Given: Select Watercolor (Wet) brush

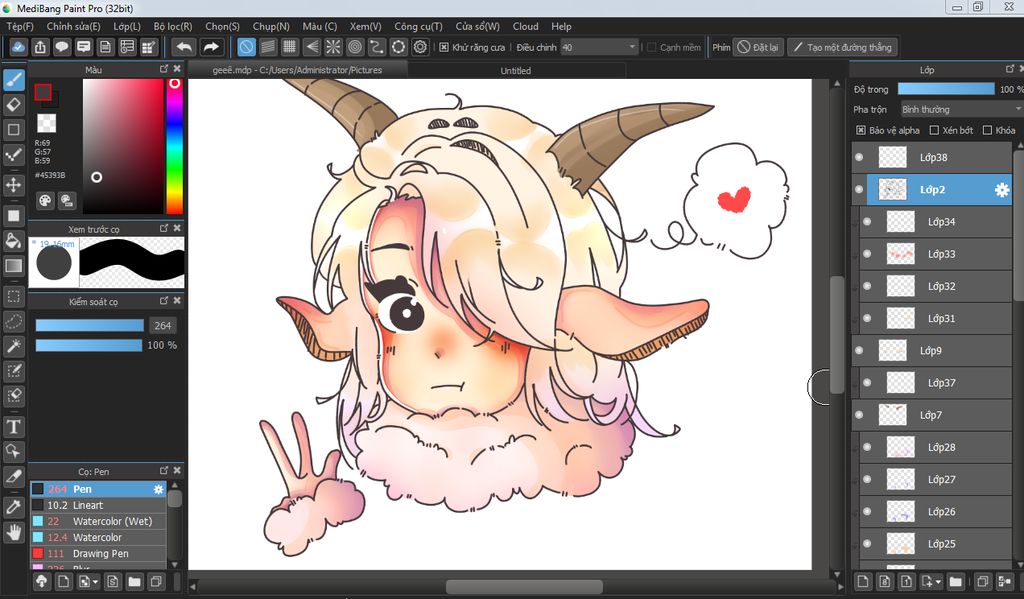Looking at the screenshot, I should tap(98, 521).
